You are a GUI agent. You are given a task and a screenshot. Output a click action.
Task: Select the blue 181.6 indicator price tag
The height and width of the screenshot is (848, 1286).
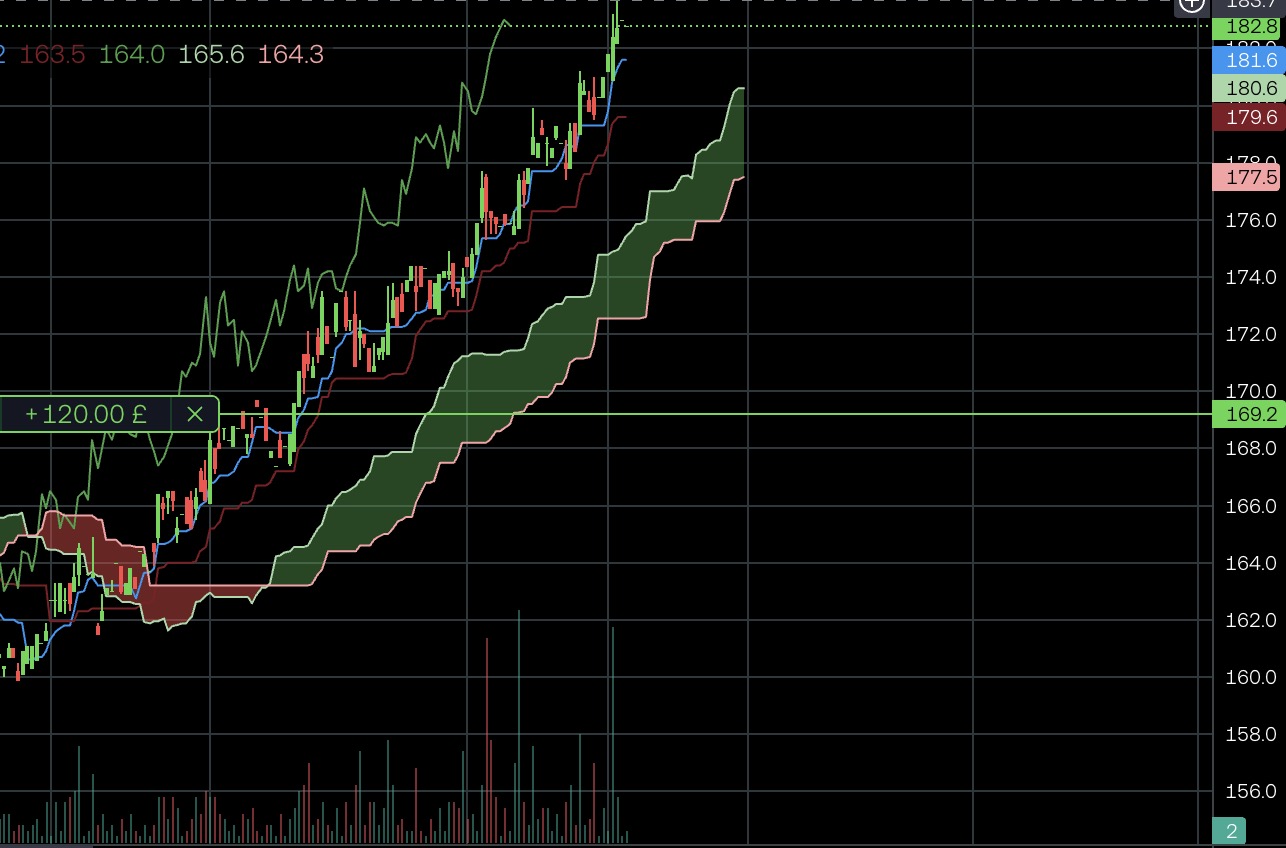[1248, 60]
